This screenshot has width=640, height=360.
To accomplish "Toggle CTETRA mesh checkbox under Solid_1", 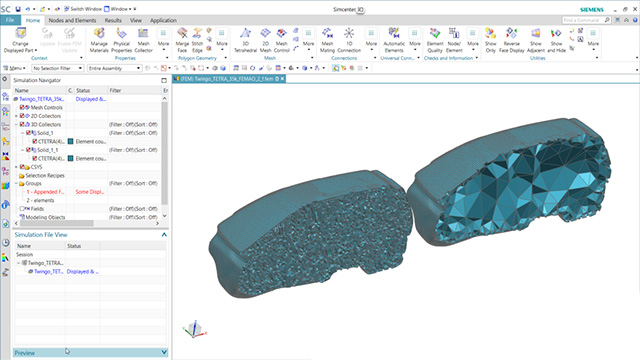I will (x=35, y=142).
